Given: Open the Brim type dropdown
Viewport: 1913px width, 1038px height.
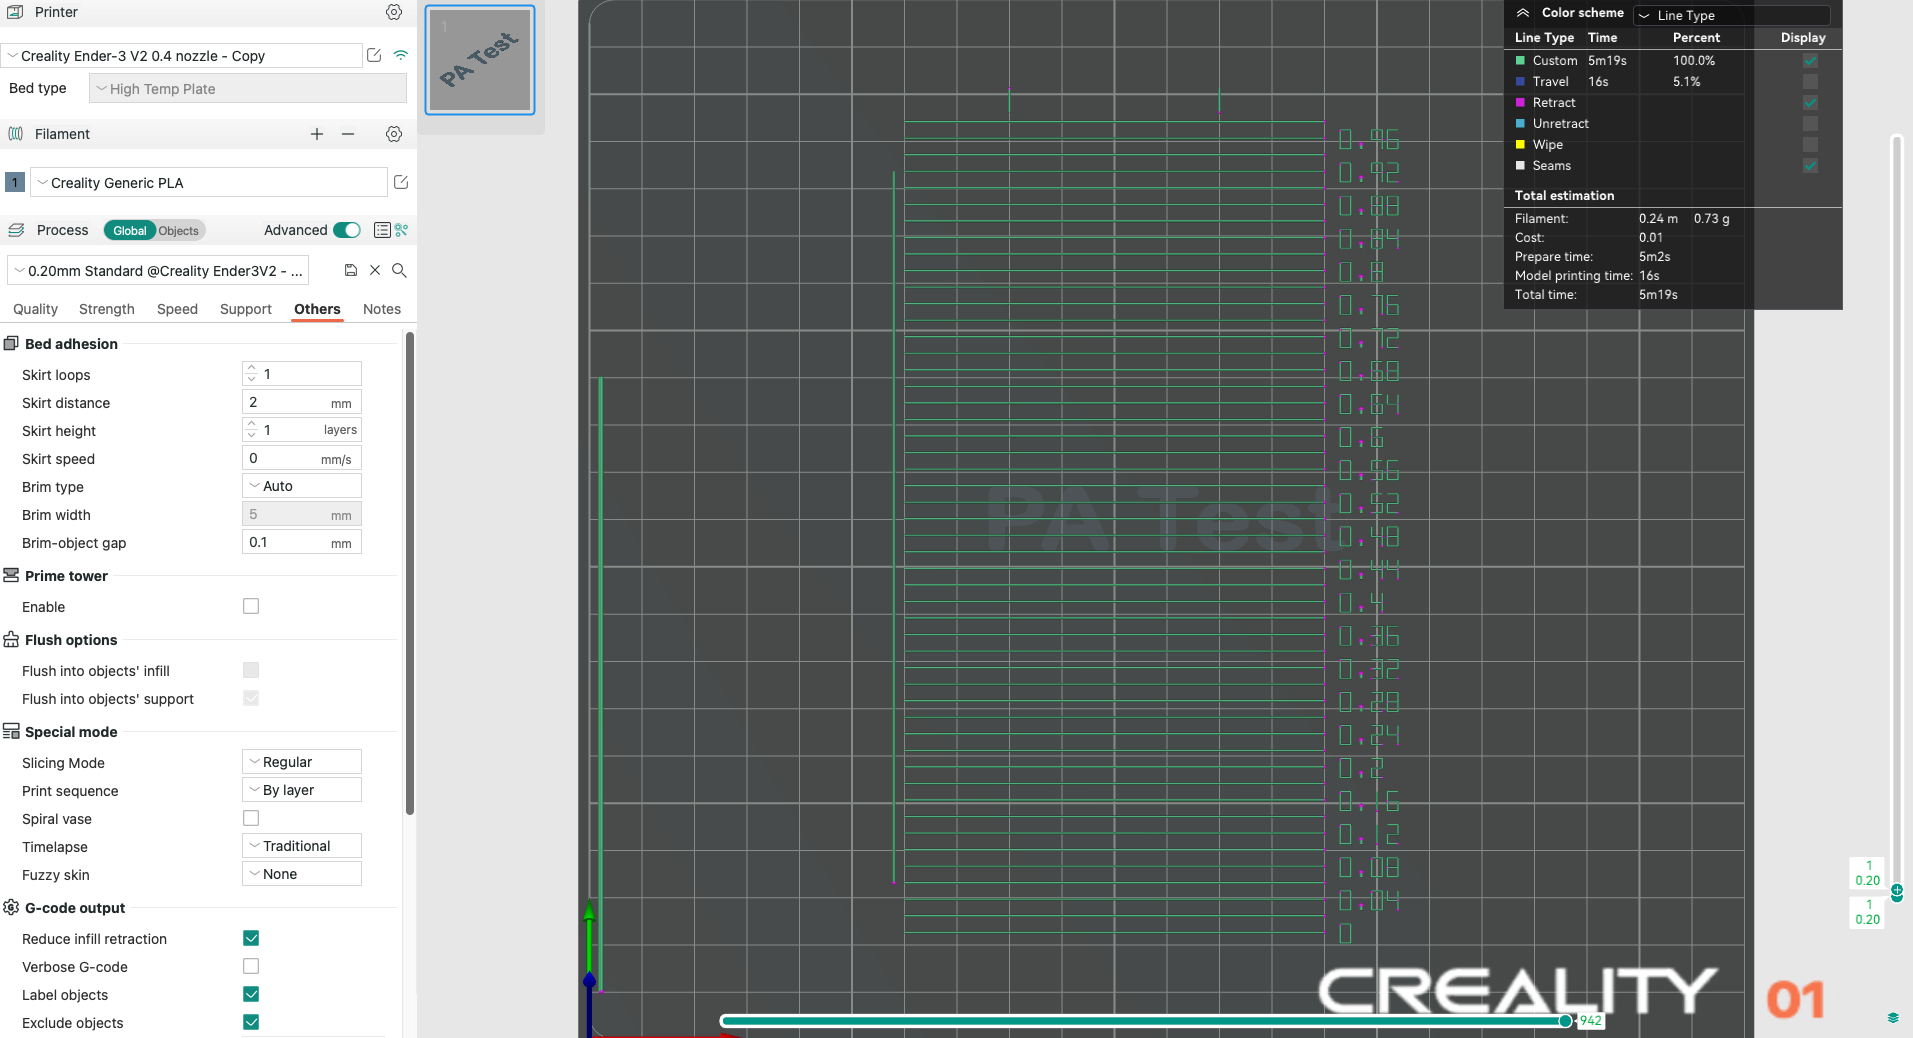Looking at the screenshot, I should 302,486.
